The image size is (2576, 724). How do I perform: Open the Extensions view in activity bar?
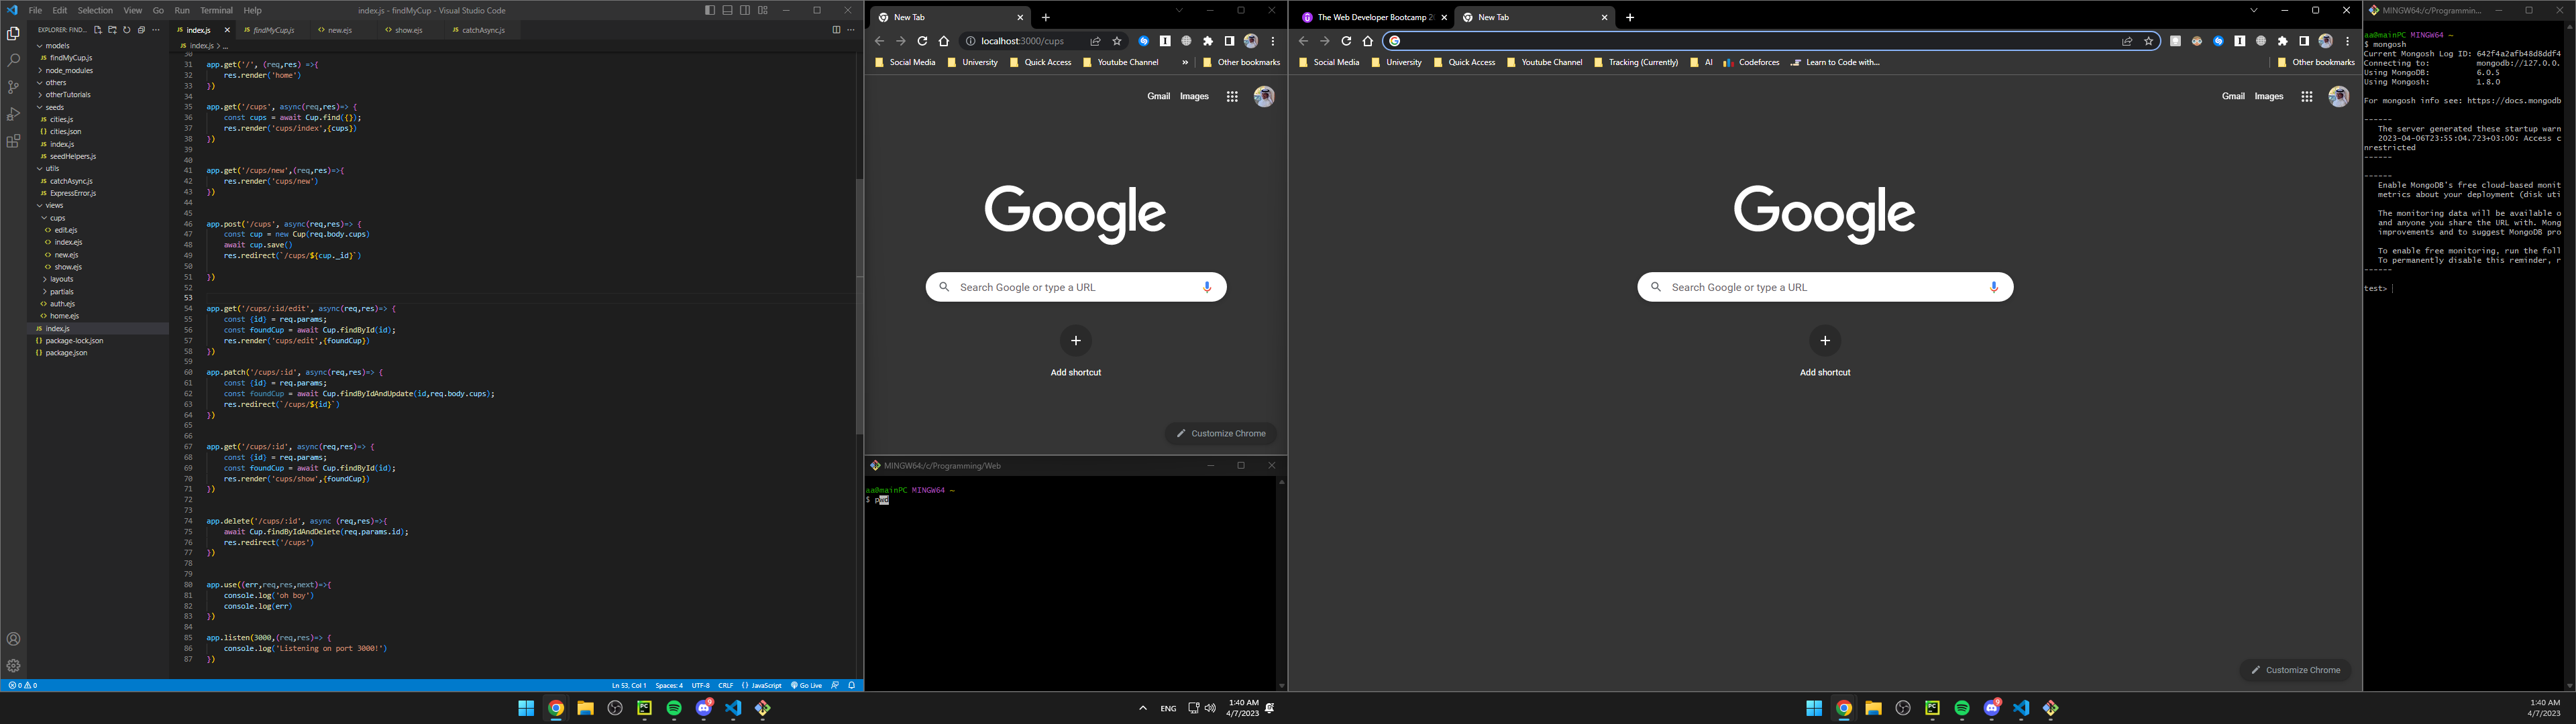point(13,141)
